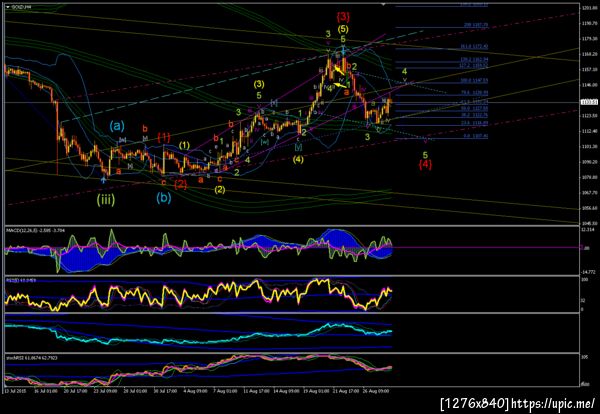Image resolution: width=600 pixels, height=414 pixels.
Task: Click the 23 Jul 09:00 time axis label
Action: click(x=104, y=391)
